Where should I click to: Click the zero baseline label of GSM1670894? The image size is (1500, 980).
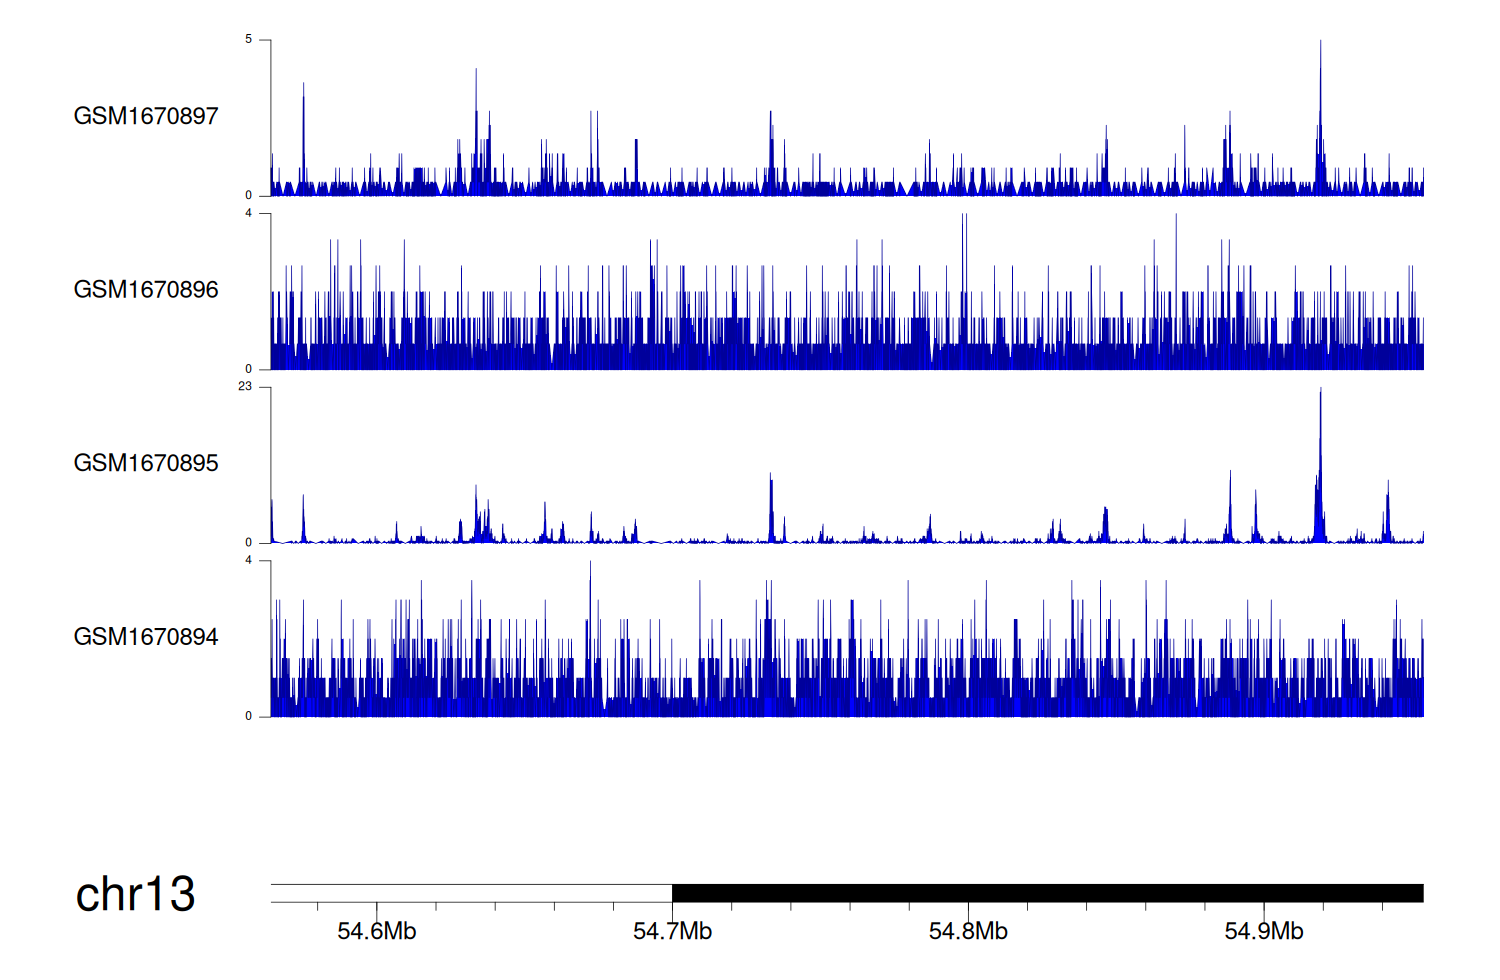pos(248,716)
